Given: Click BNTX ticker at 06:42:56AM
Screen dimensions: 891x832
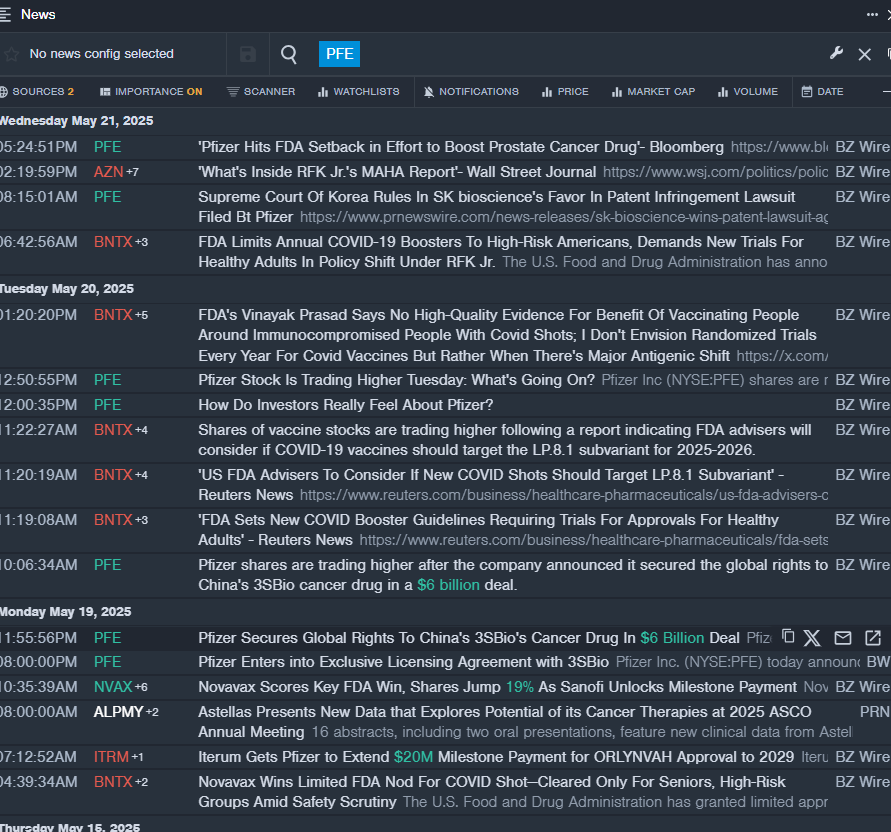Looking at the screenshot, I should coord(113,242).
